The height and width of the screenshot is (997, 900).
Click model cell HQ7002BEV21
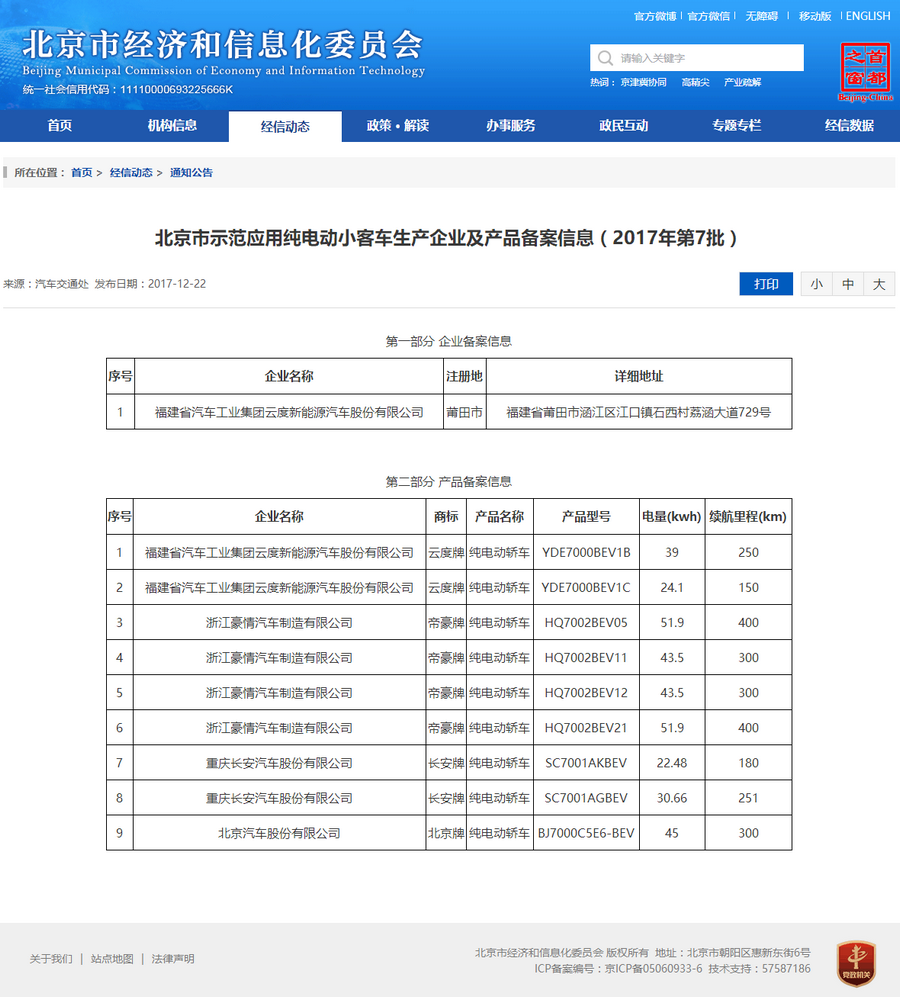586,727
